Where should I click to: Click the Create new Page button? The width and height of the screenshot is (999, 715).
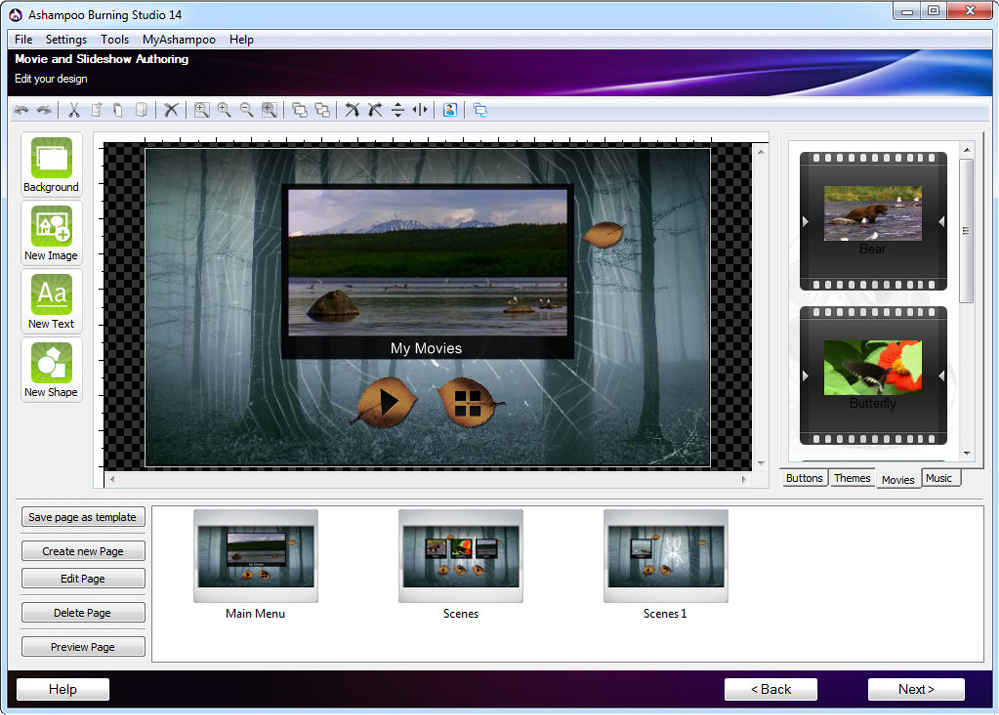[x=83, y=551]
